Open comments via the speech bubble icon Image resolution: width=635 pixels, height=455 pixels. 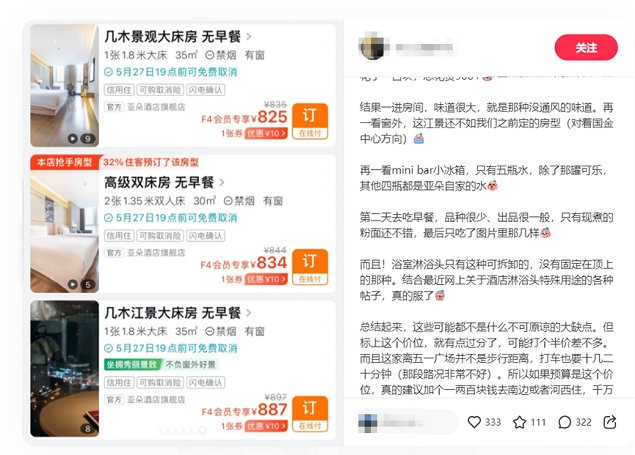(x=565, y=422)
